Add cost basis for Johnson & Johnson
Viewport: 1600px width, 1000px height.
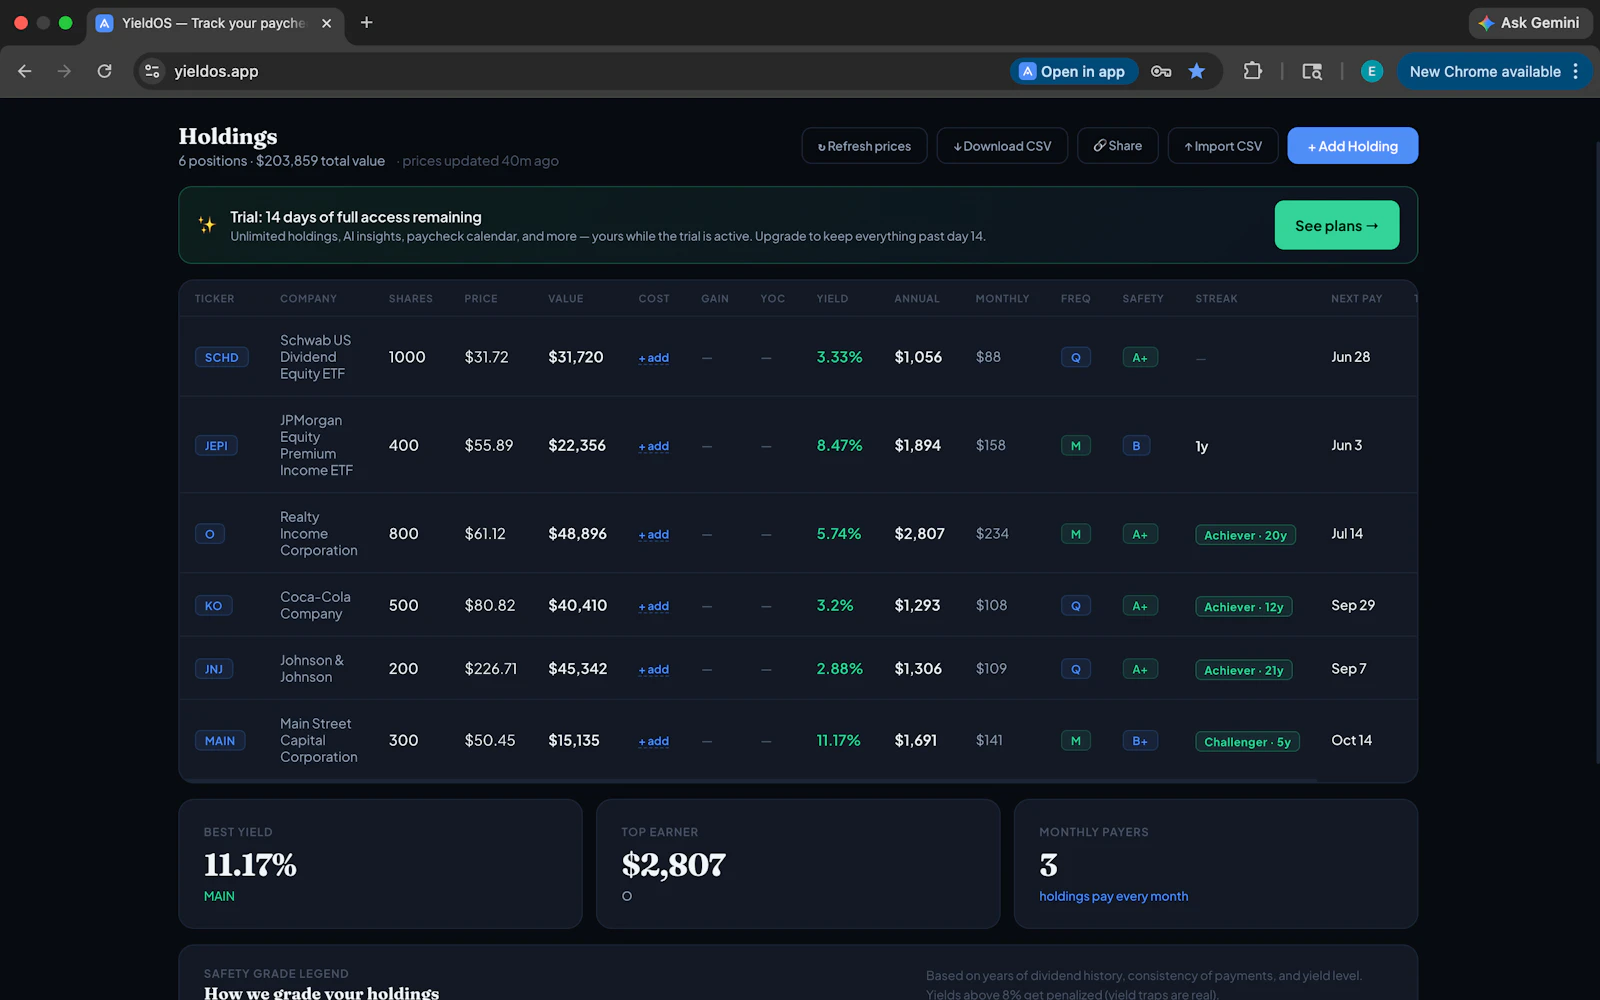pos(654,670)
